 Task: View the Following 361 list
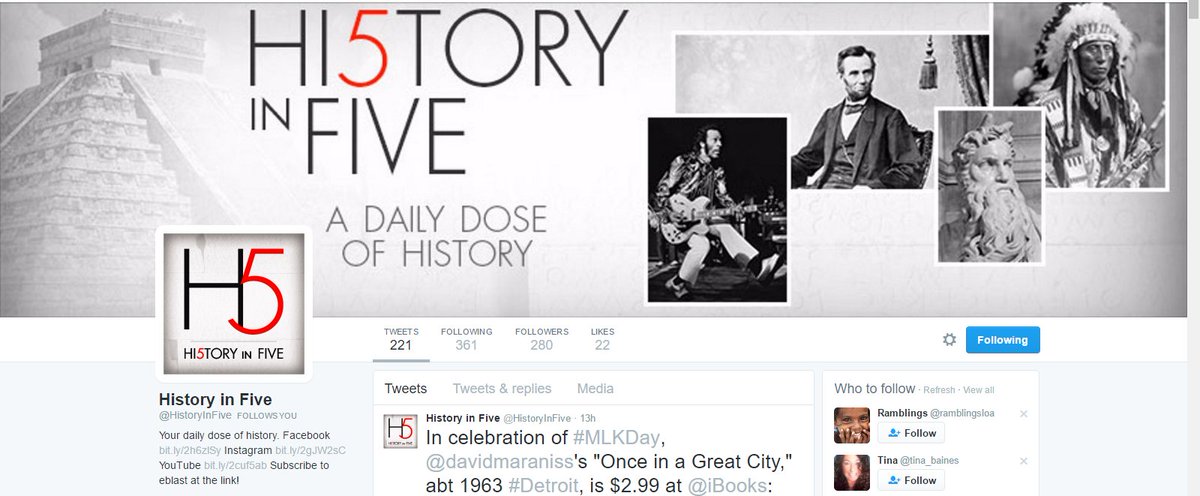(x=467, y=339)
